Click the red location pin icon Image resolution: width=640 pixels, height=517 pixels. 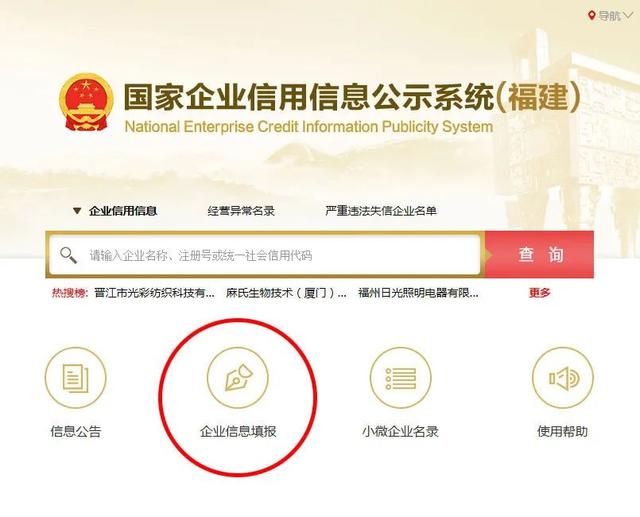591,16
